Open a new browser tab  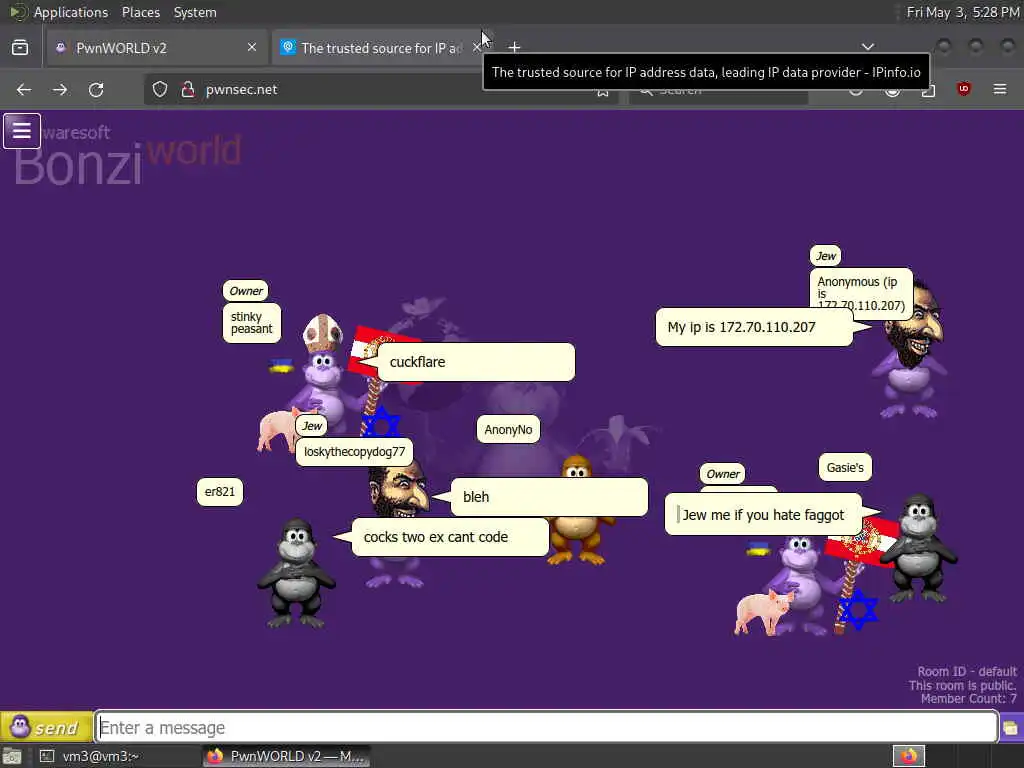pyautogui.click(x=515, y=47)
